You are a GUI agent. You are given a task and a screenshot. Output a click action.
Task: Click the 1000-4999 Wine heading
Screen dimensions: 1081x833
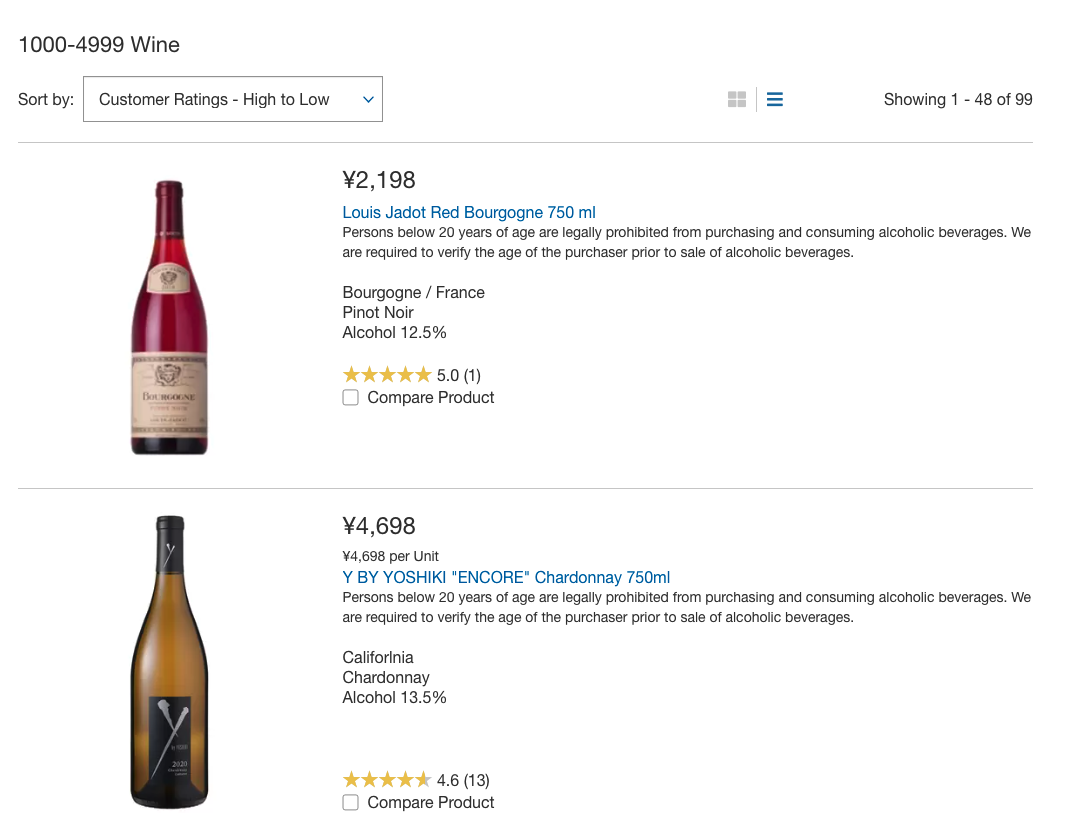tap(99, 45)
